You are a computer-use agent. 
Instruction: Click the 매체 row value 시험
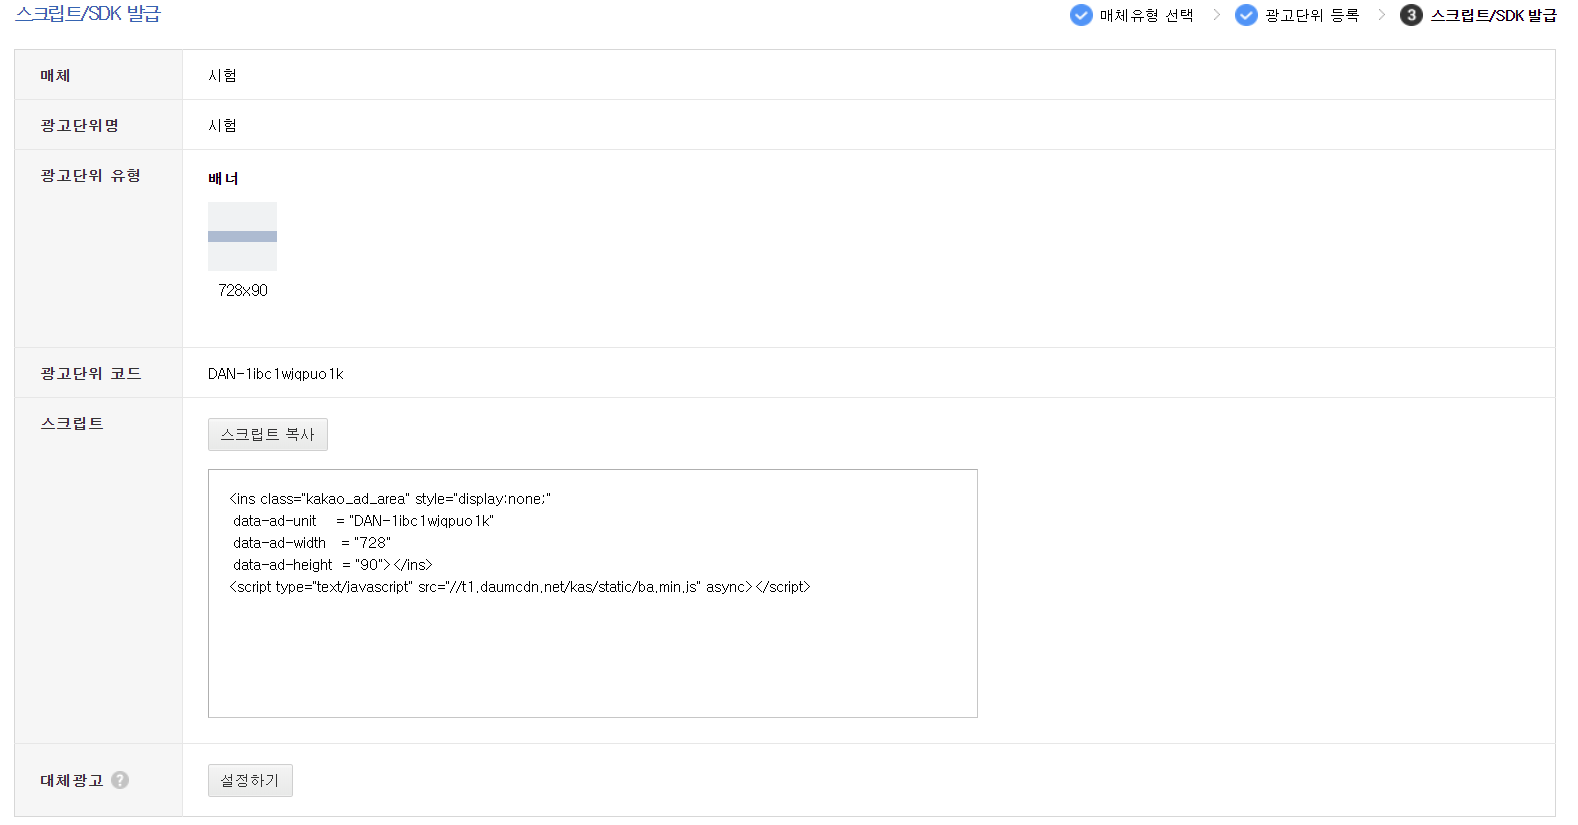tap(222, 75)
